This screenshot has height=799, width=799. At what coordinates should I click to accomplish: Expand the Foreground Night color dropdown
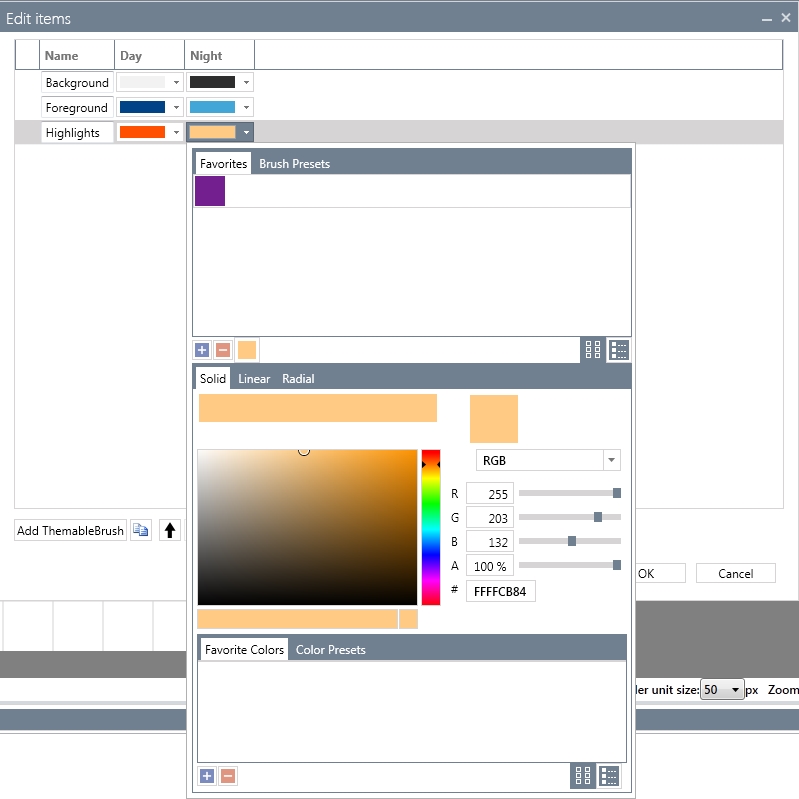246,108
